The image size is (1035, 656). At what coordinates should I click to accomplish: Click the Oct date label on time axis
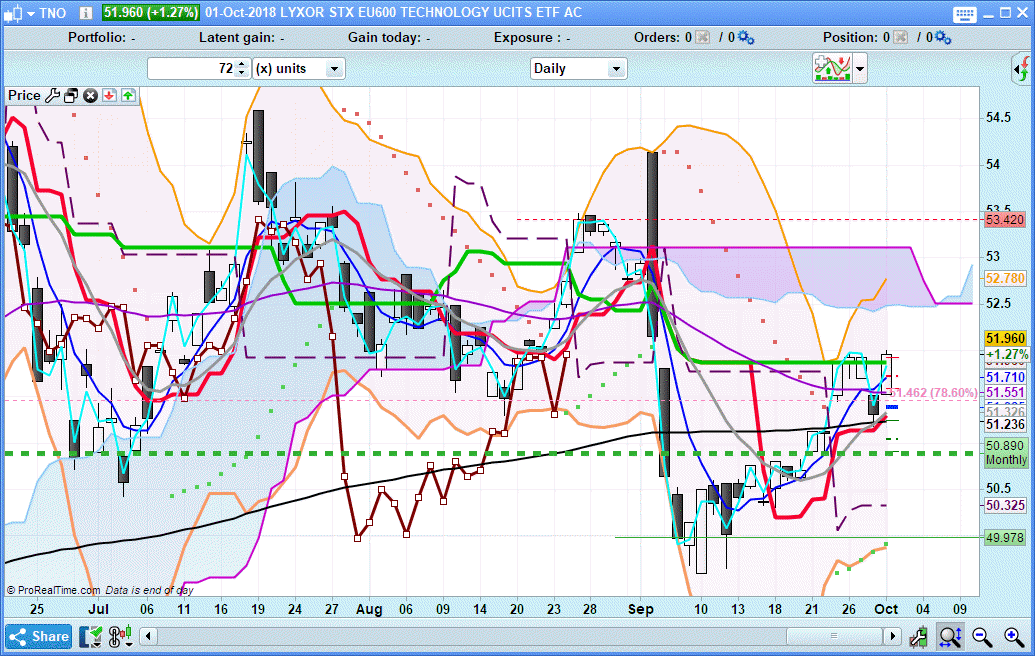[x=886, y=609]
